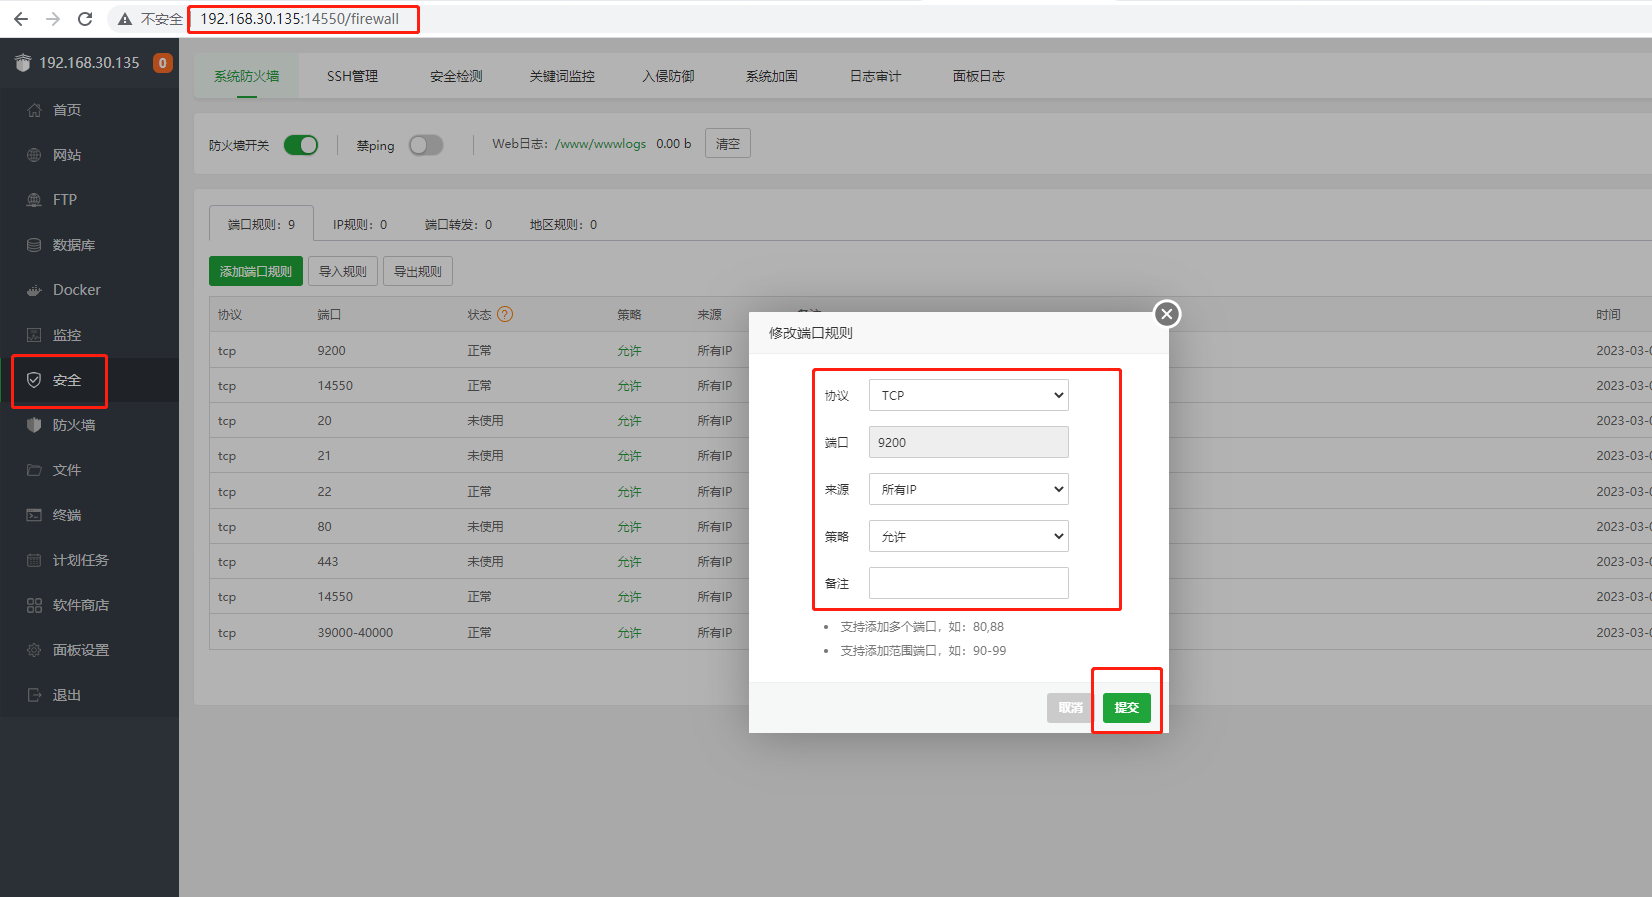Switch to the 日志审计 tab
1652x897 pixels.
pos(875,76)
